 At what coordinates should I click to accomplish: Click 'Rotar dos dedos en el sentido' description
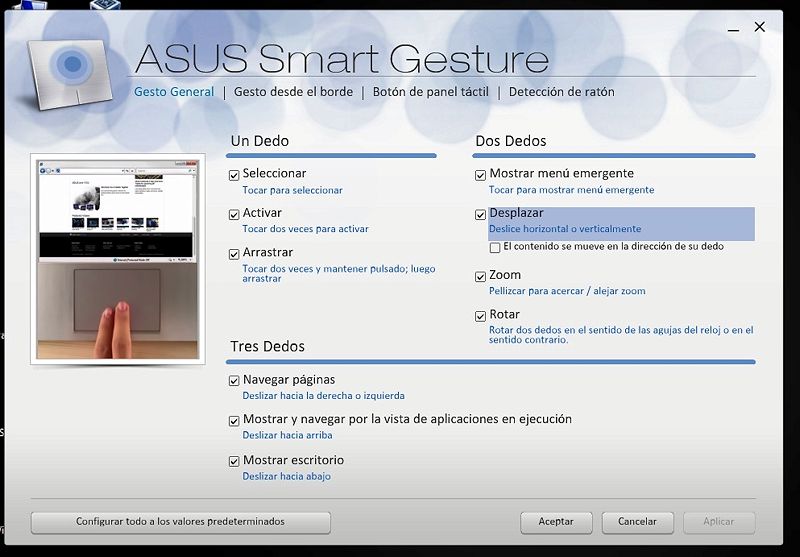coord(621,335)
